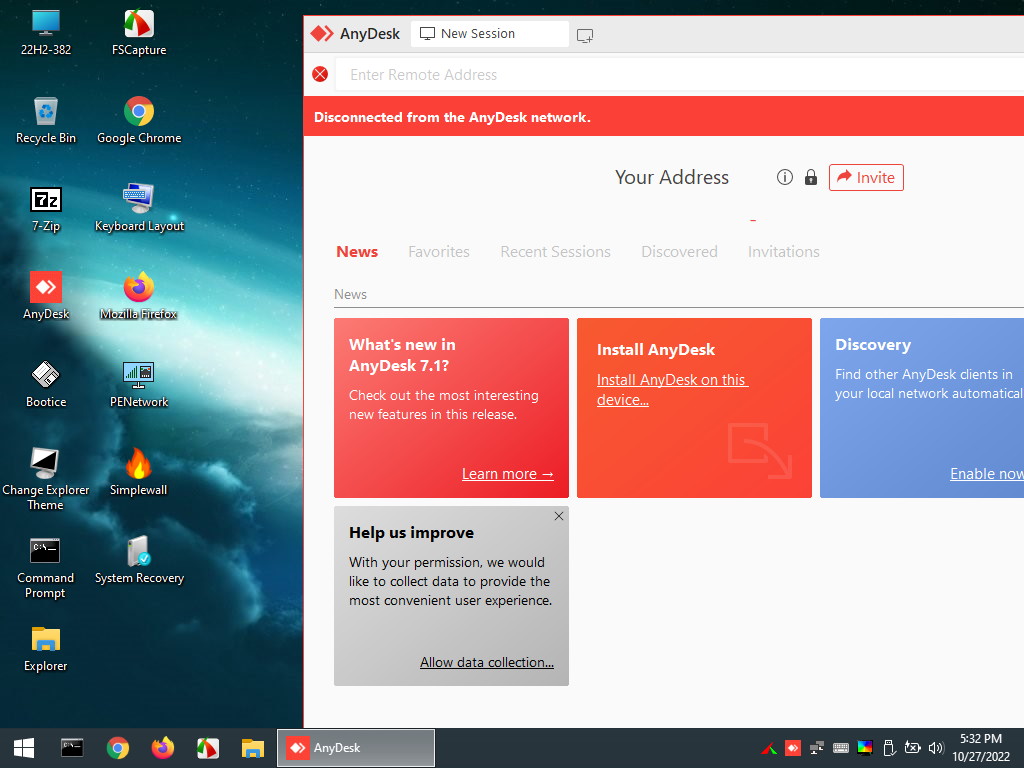Image resolution: width=1024 pixels, height=768 pixels.
Task: Open the 22H2-382 desktop icon
Action: (x=46, y=33)
